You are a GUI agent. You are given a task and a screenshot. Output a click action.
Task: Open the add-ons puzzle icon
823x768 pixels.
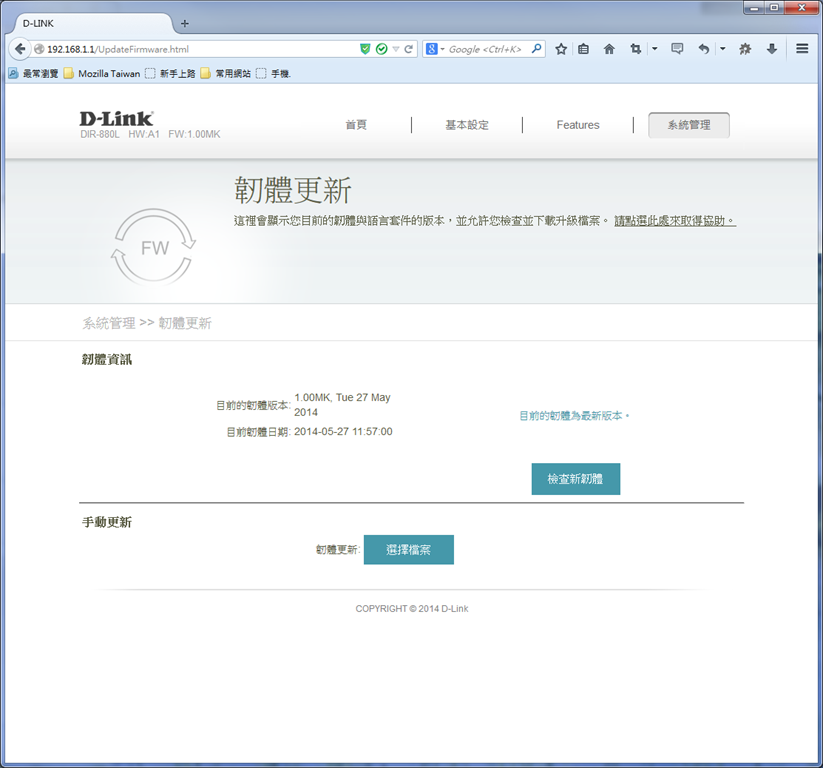745,49
